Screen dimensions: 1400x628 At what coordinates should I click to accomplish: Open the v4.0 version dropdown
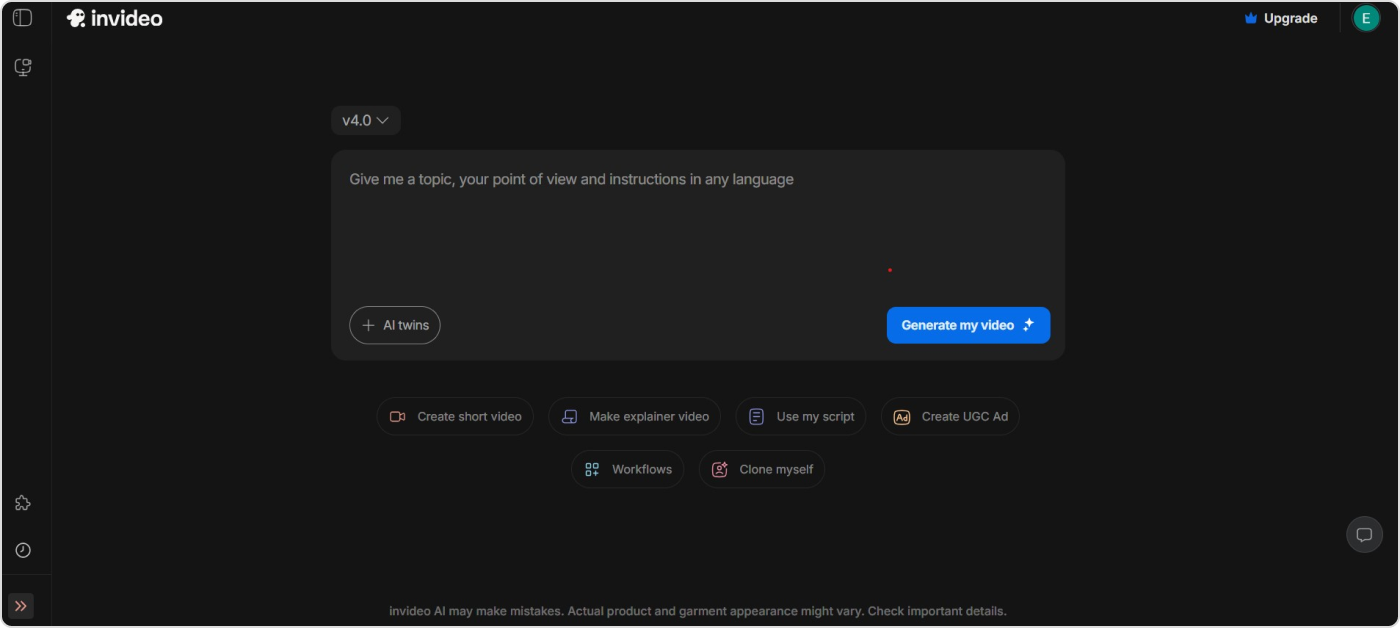(x=365, y=121)
